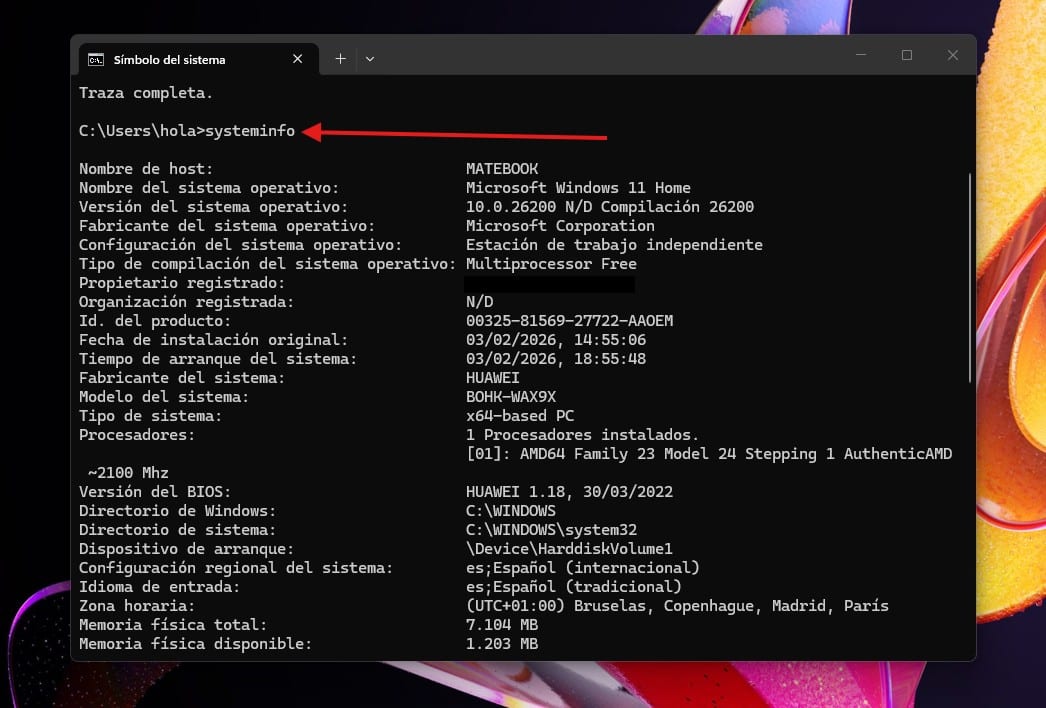Click 'Zona horaria:' label
The height and width of the screenshot is (708, 1046).
pyautogui.click(x=137, y=606)
